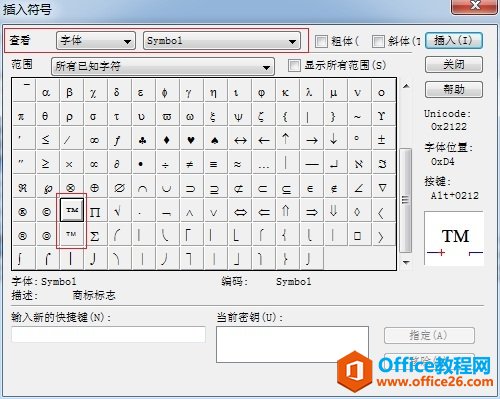Image resolution: width=500 pixels, height=399 pixels.
Task: Select the omega ω symbol
Action: click(x=191, y=115)
